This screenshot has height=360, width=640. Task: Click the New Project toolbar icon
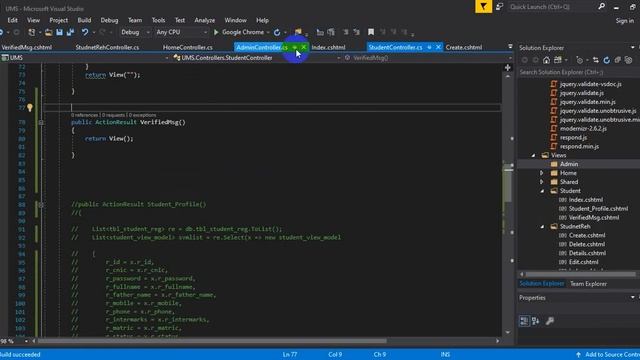pos(31,32)
